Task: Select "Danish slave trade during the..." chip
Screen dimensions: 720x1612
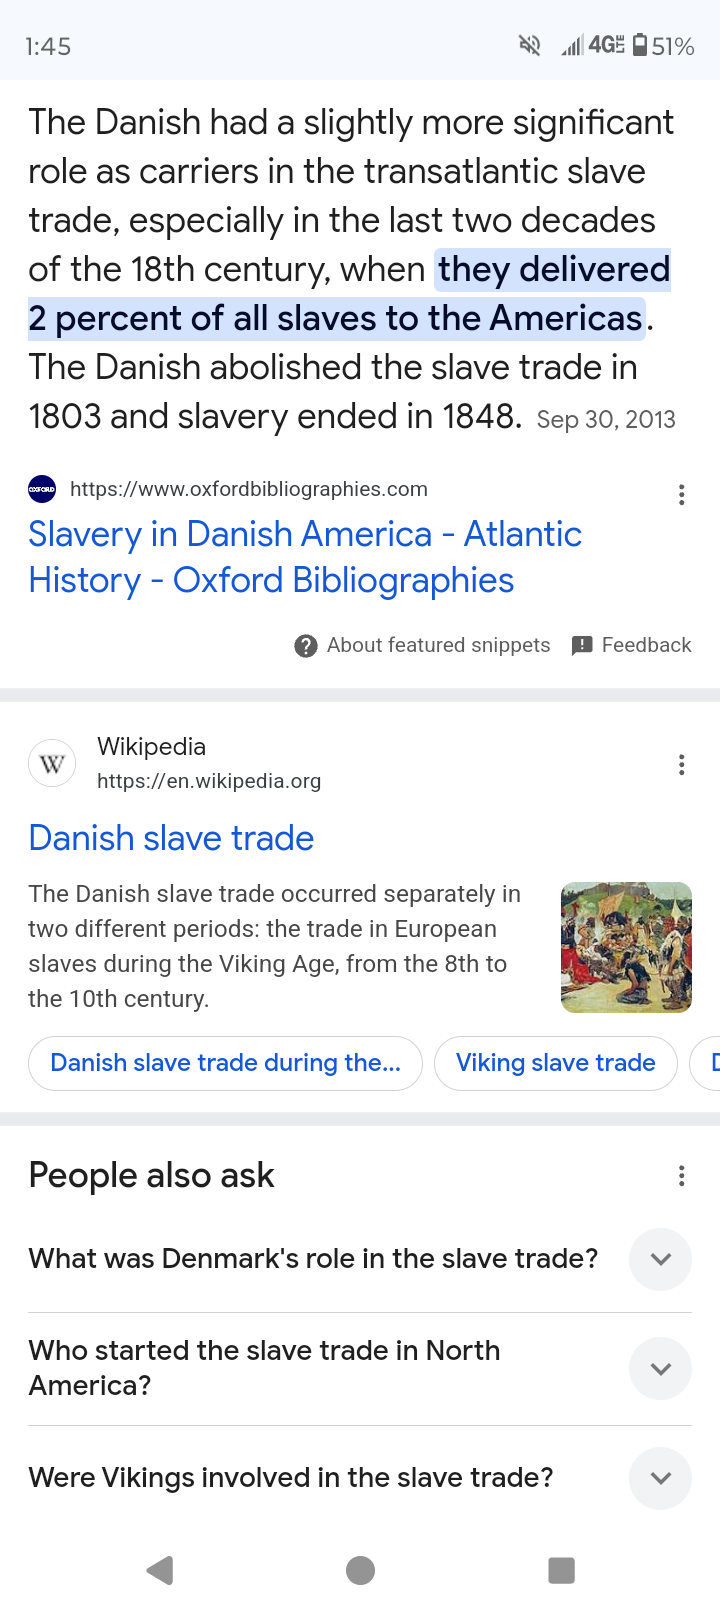Action: (226, 1063)
